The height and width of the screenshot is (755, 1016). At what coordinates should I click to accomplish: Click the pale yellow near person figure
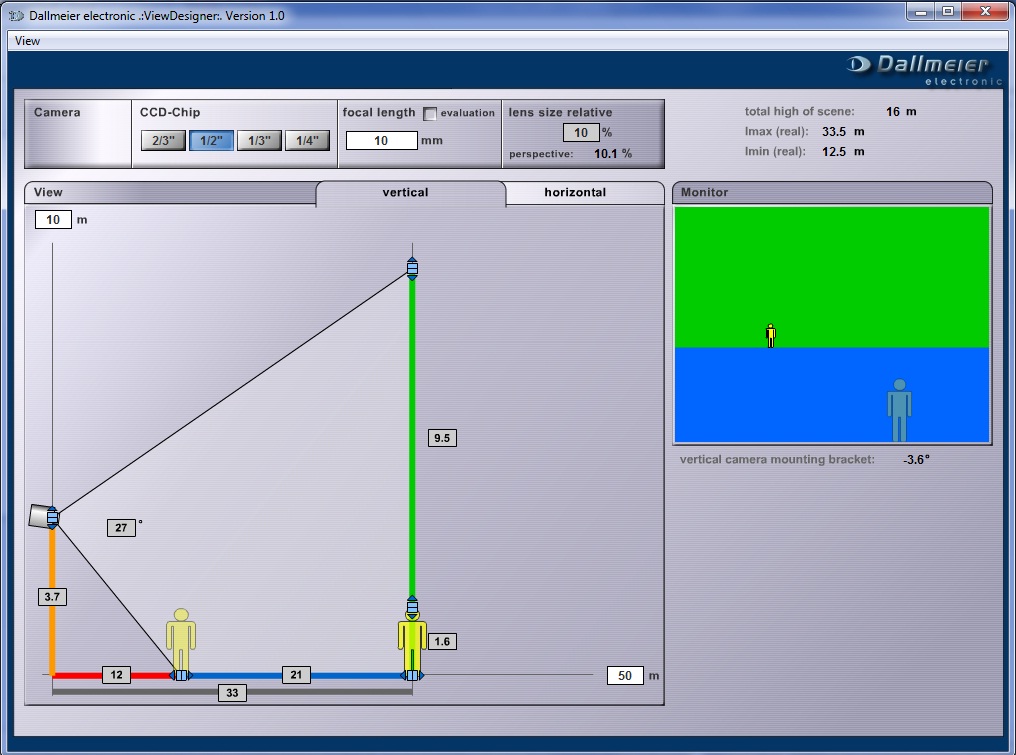pos(181,640)
